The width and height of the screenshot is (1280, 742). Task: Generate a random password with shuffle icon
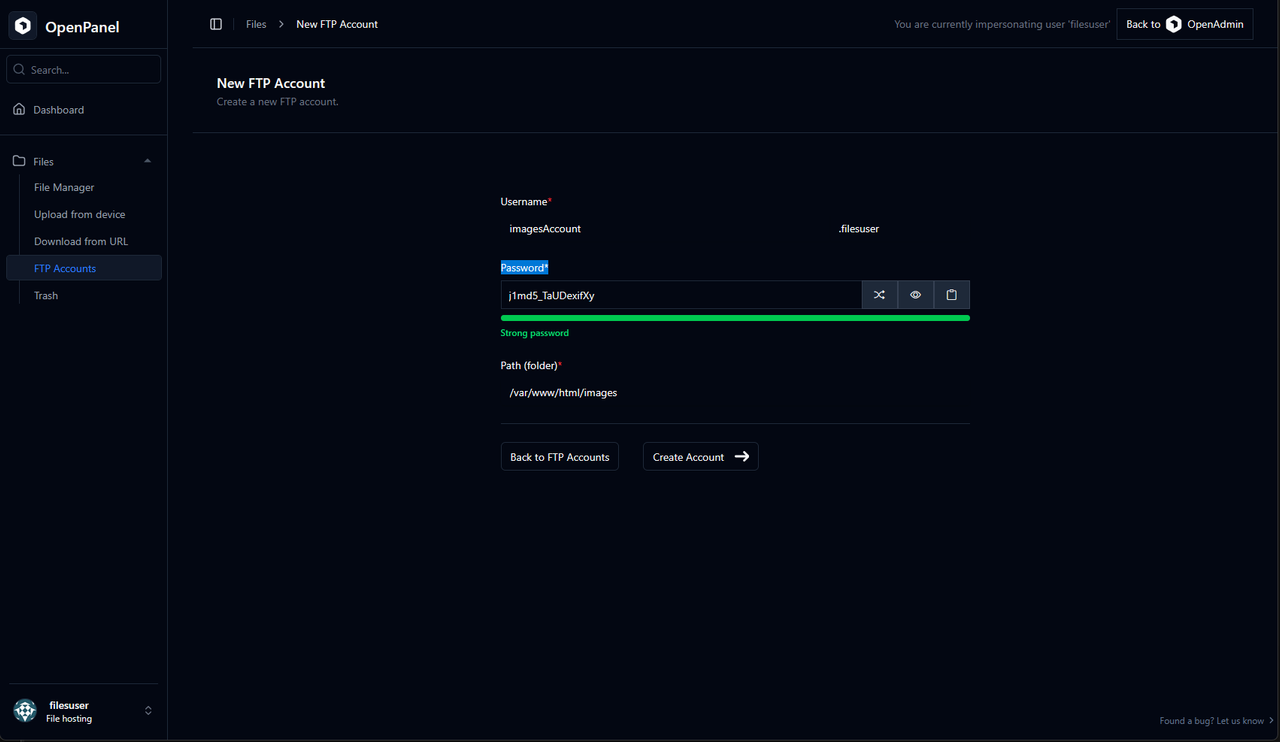(879, 295)
